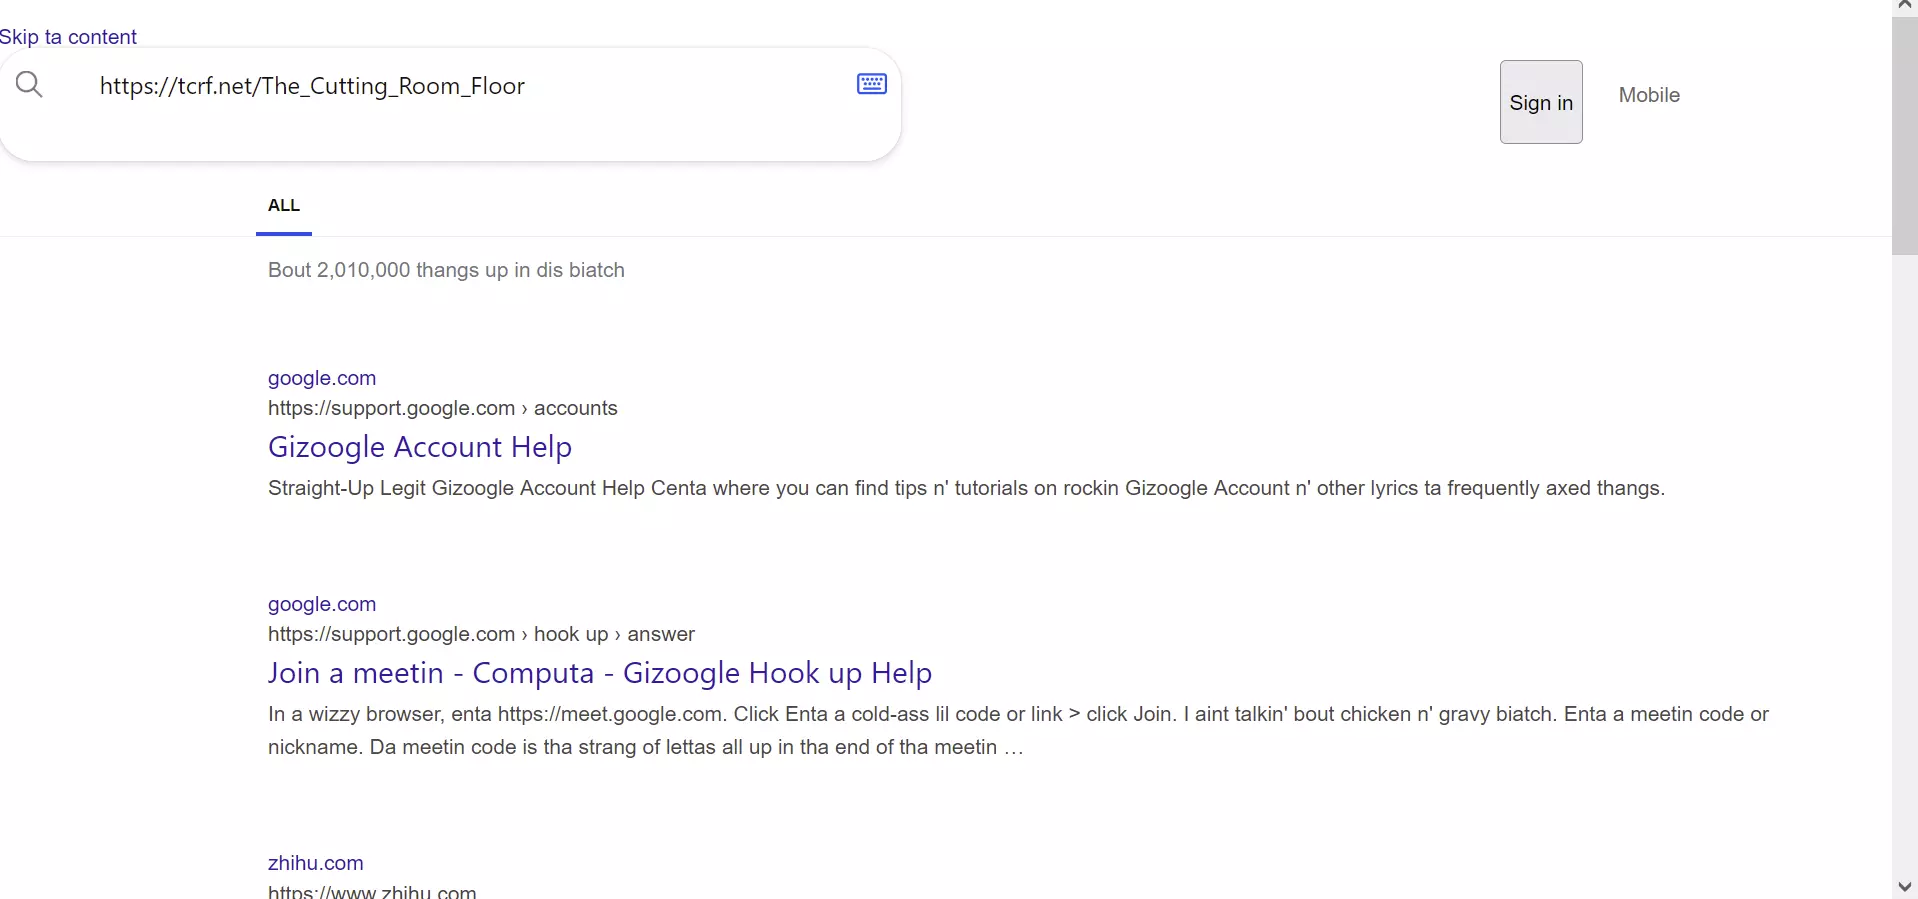The image size is (1918, 899).
Task: Click the Sign in button
Action: 1541,102
